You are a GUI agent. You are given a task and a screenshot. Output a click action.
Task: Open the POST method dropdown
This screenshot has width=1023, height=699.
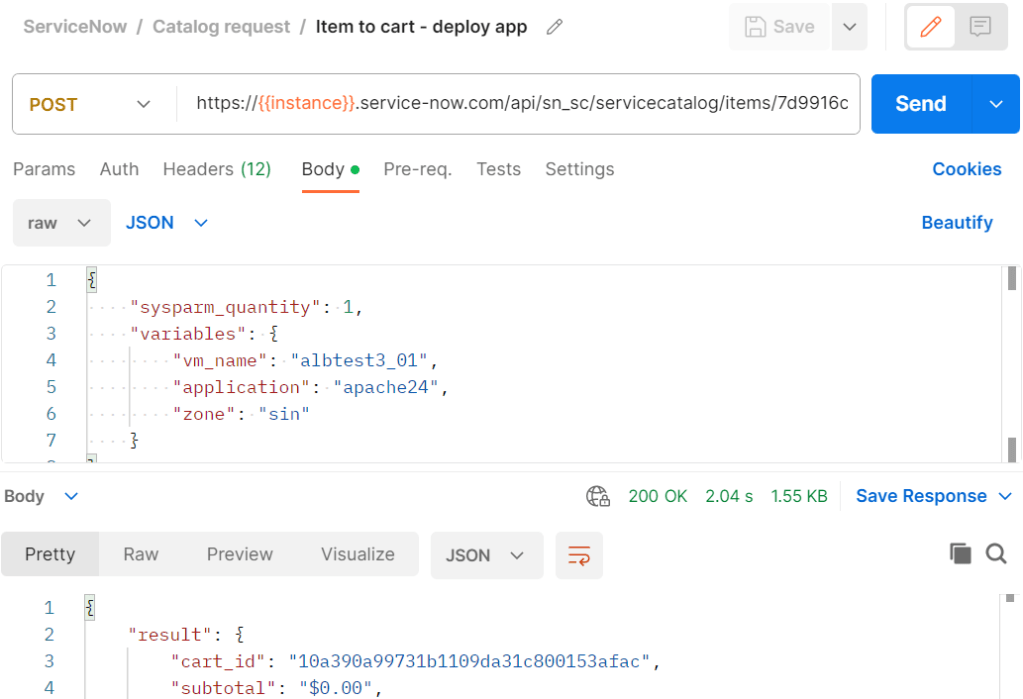(x=90, y=104)
